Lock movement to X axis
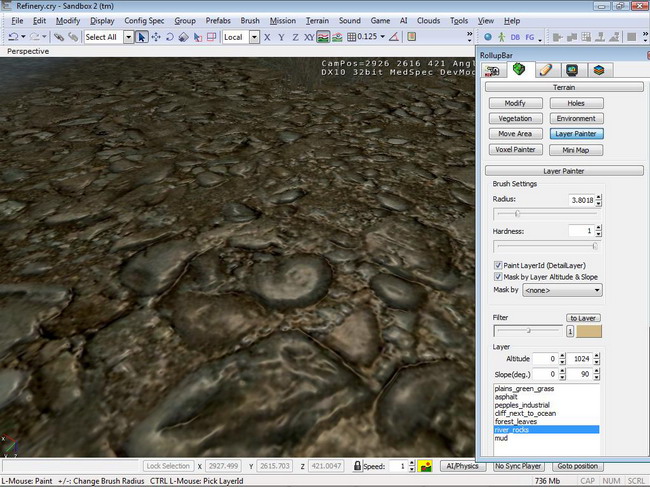This screenshot has width=650, height=487. click(267, 37)
